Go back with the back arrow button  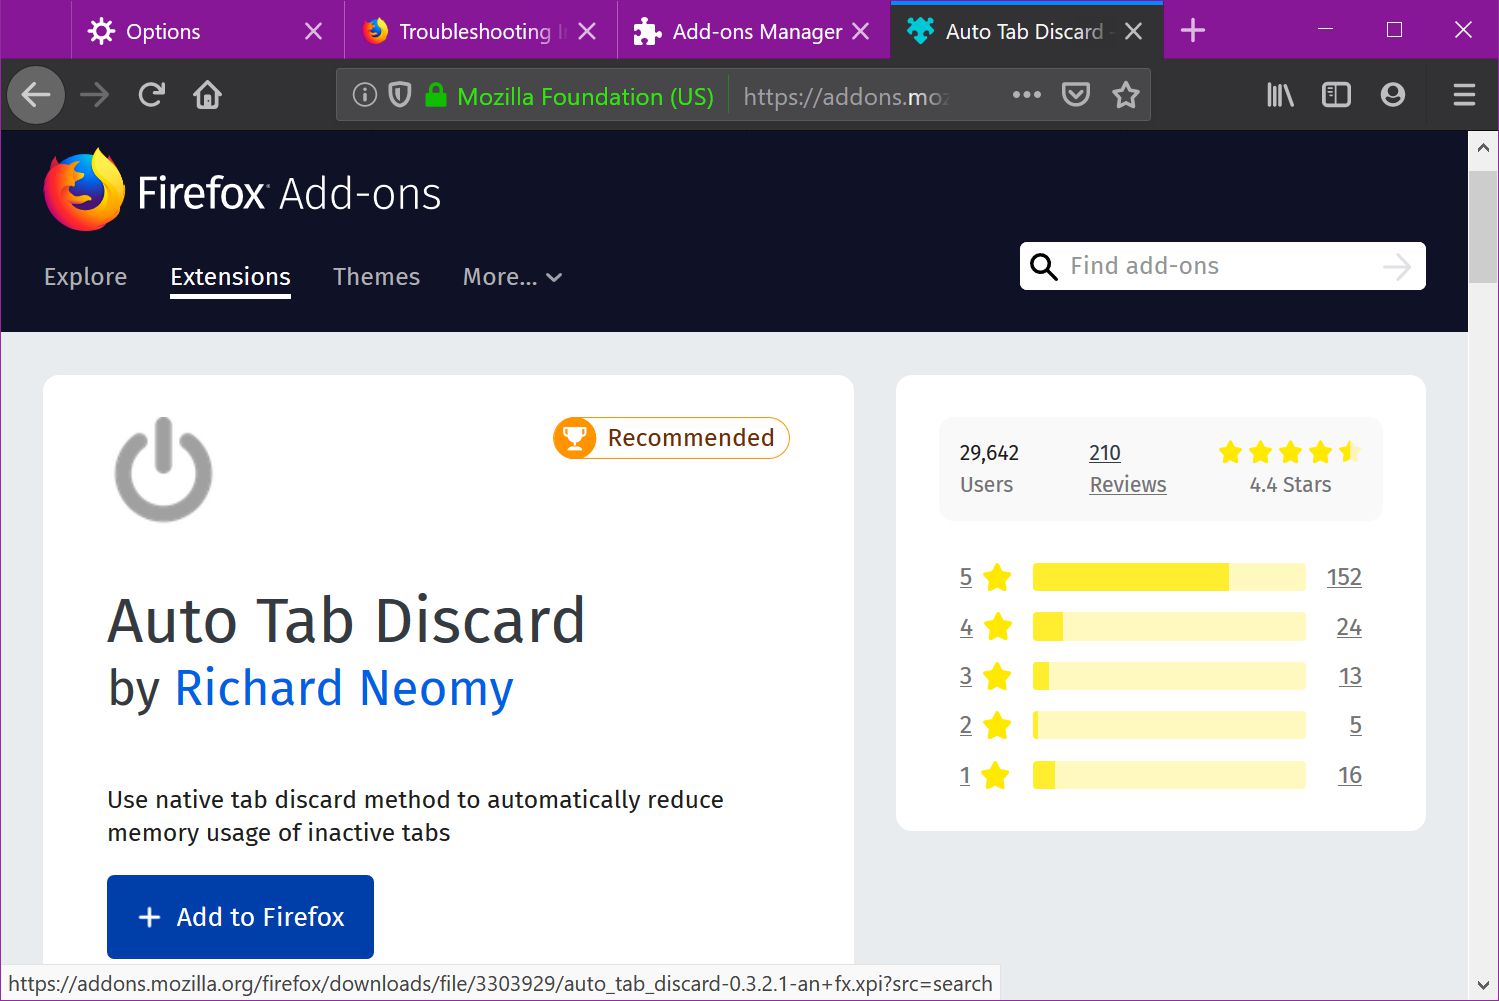click(x=36, y=96)
